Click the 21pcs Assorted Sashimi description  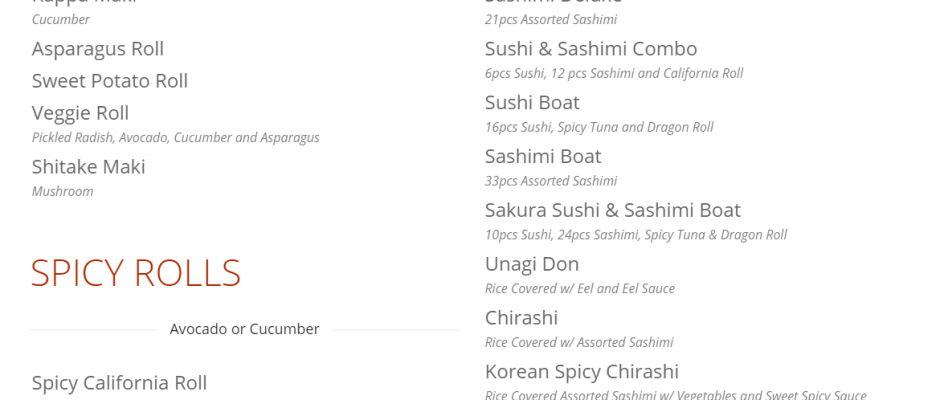pyautogui.click(x=550, y=20)
